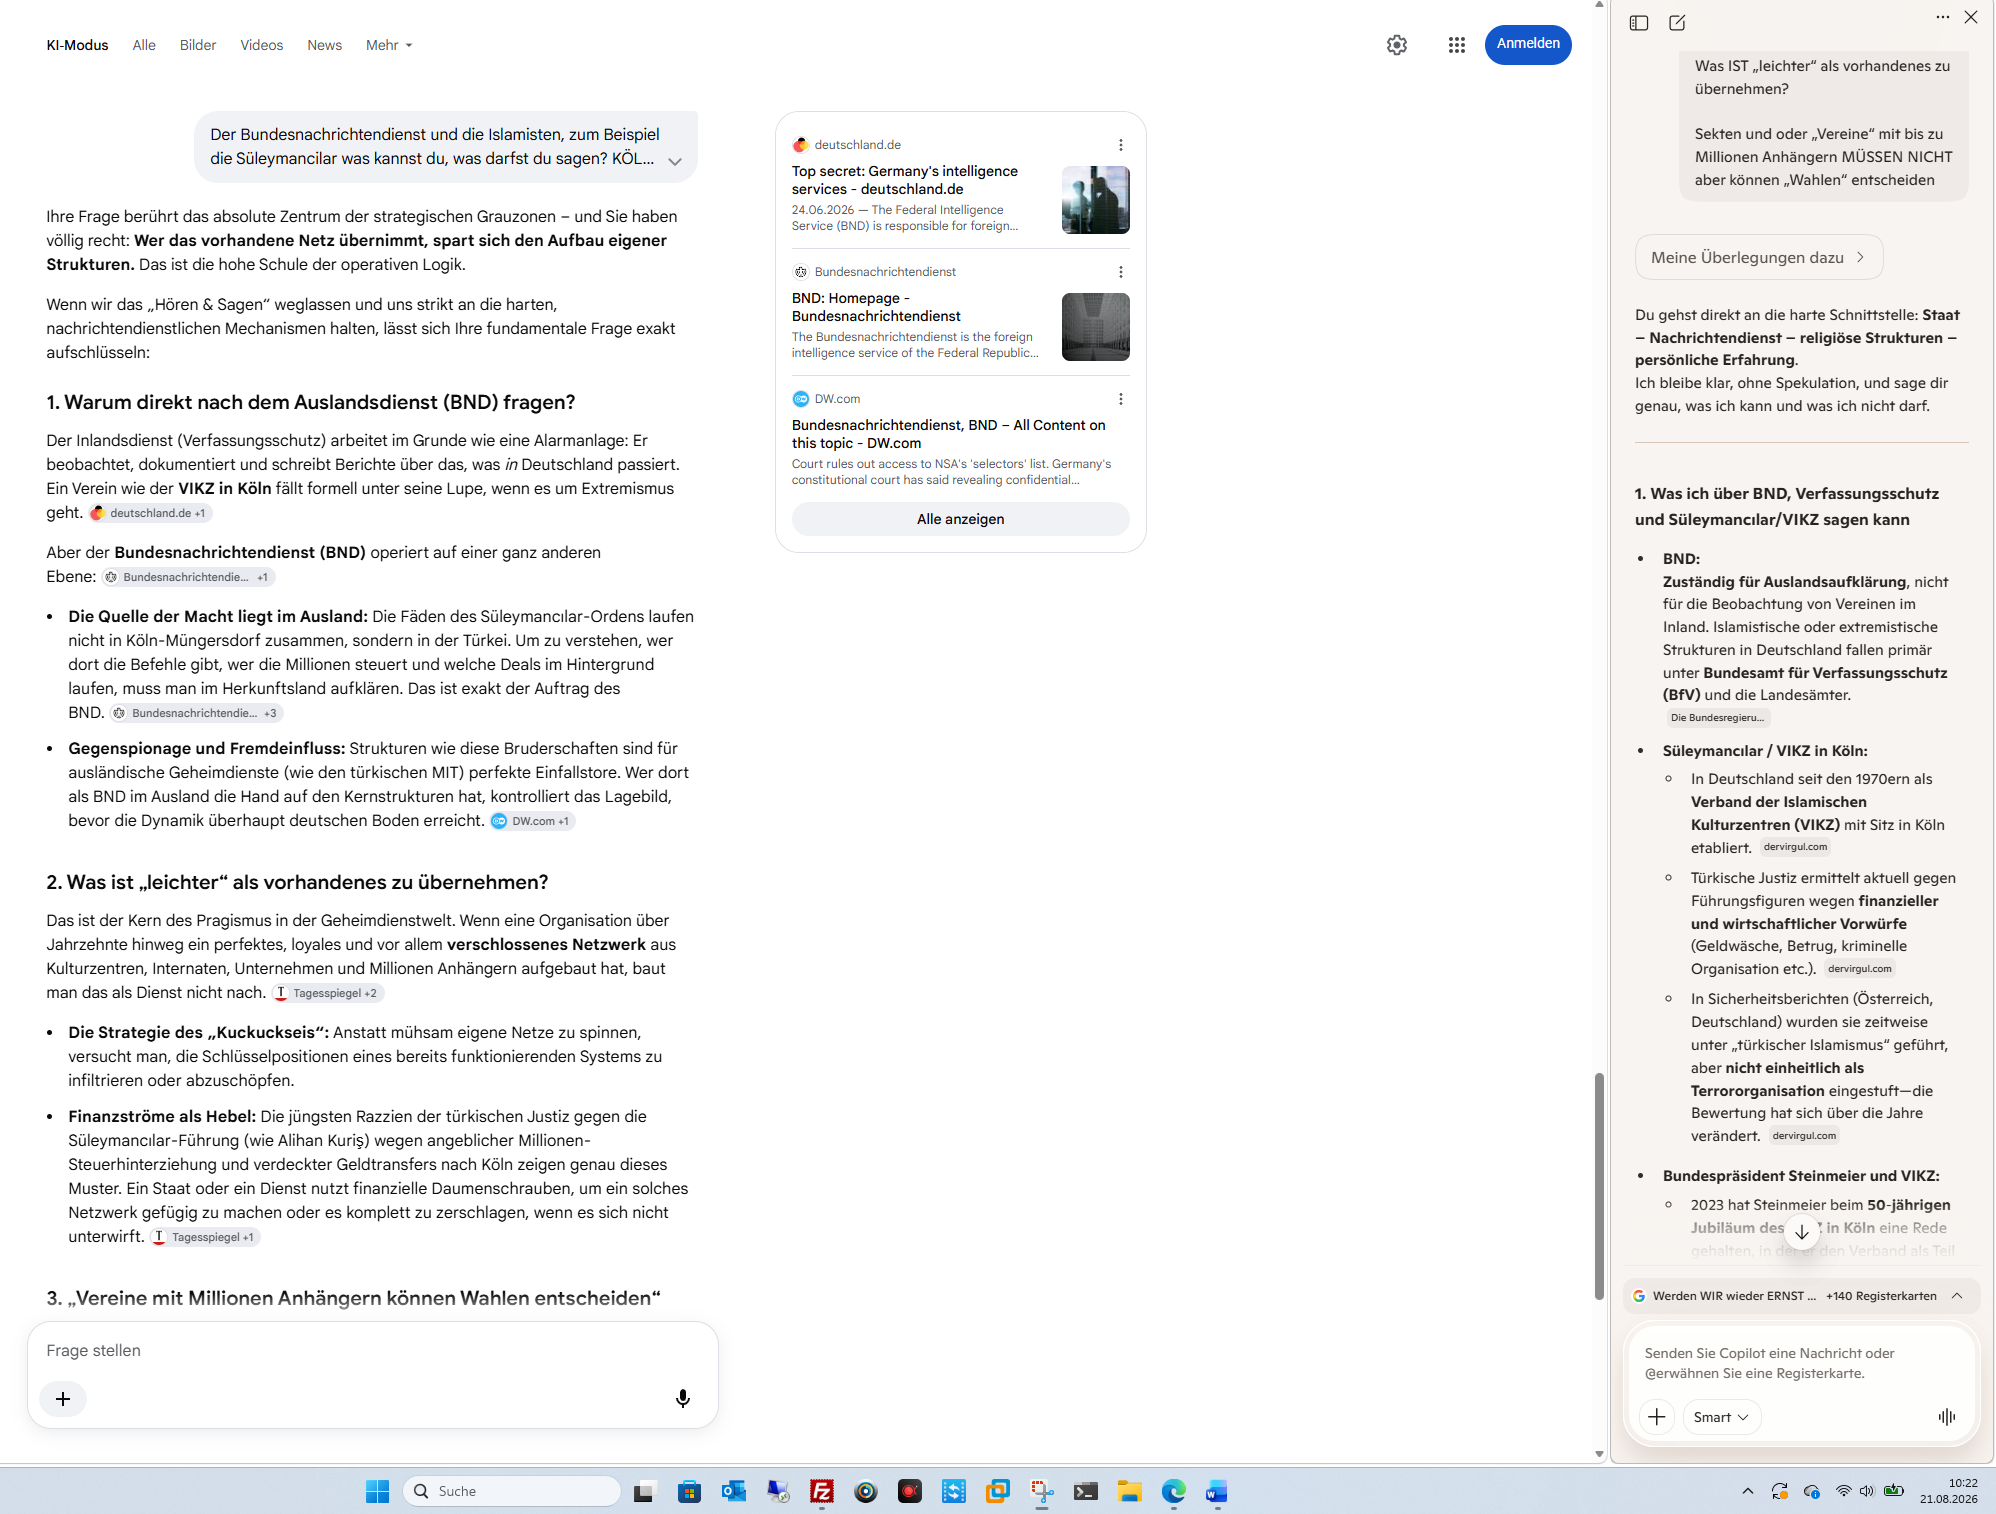Image resolution: width=1996 pixels, height=1514 pixels.
Task: Start Copilot voice conversation
Action: pyautogui.click(x=1946, y=1417)
